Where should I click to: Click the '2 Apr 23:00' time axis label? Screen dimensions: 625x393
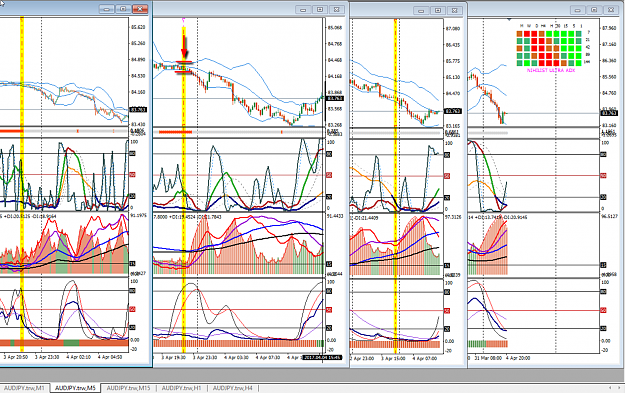click(362, 358)
